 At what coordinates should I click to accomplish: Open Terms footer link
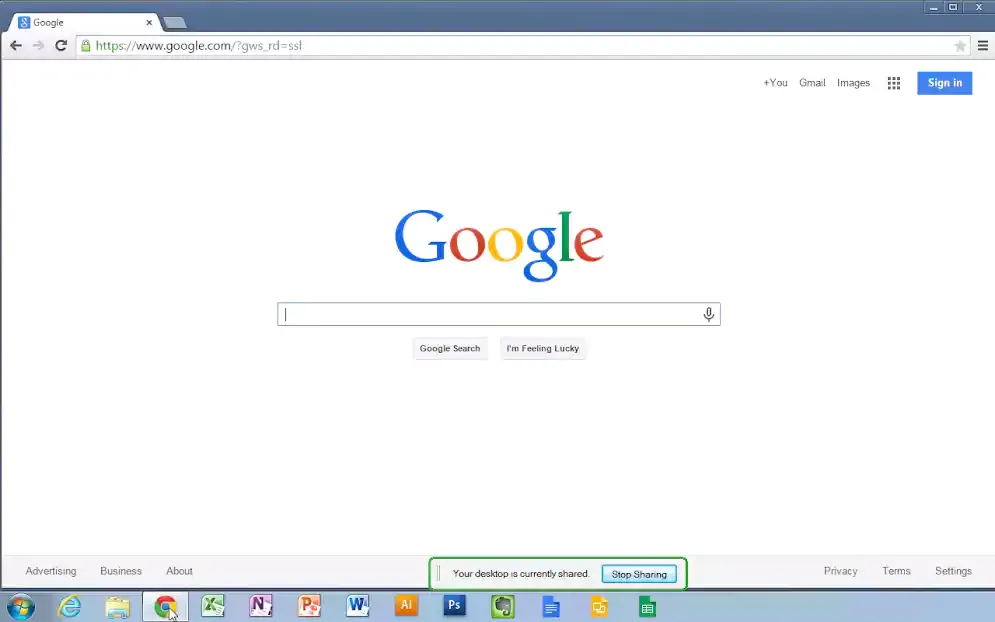[x=896, y=571]
